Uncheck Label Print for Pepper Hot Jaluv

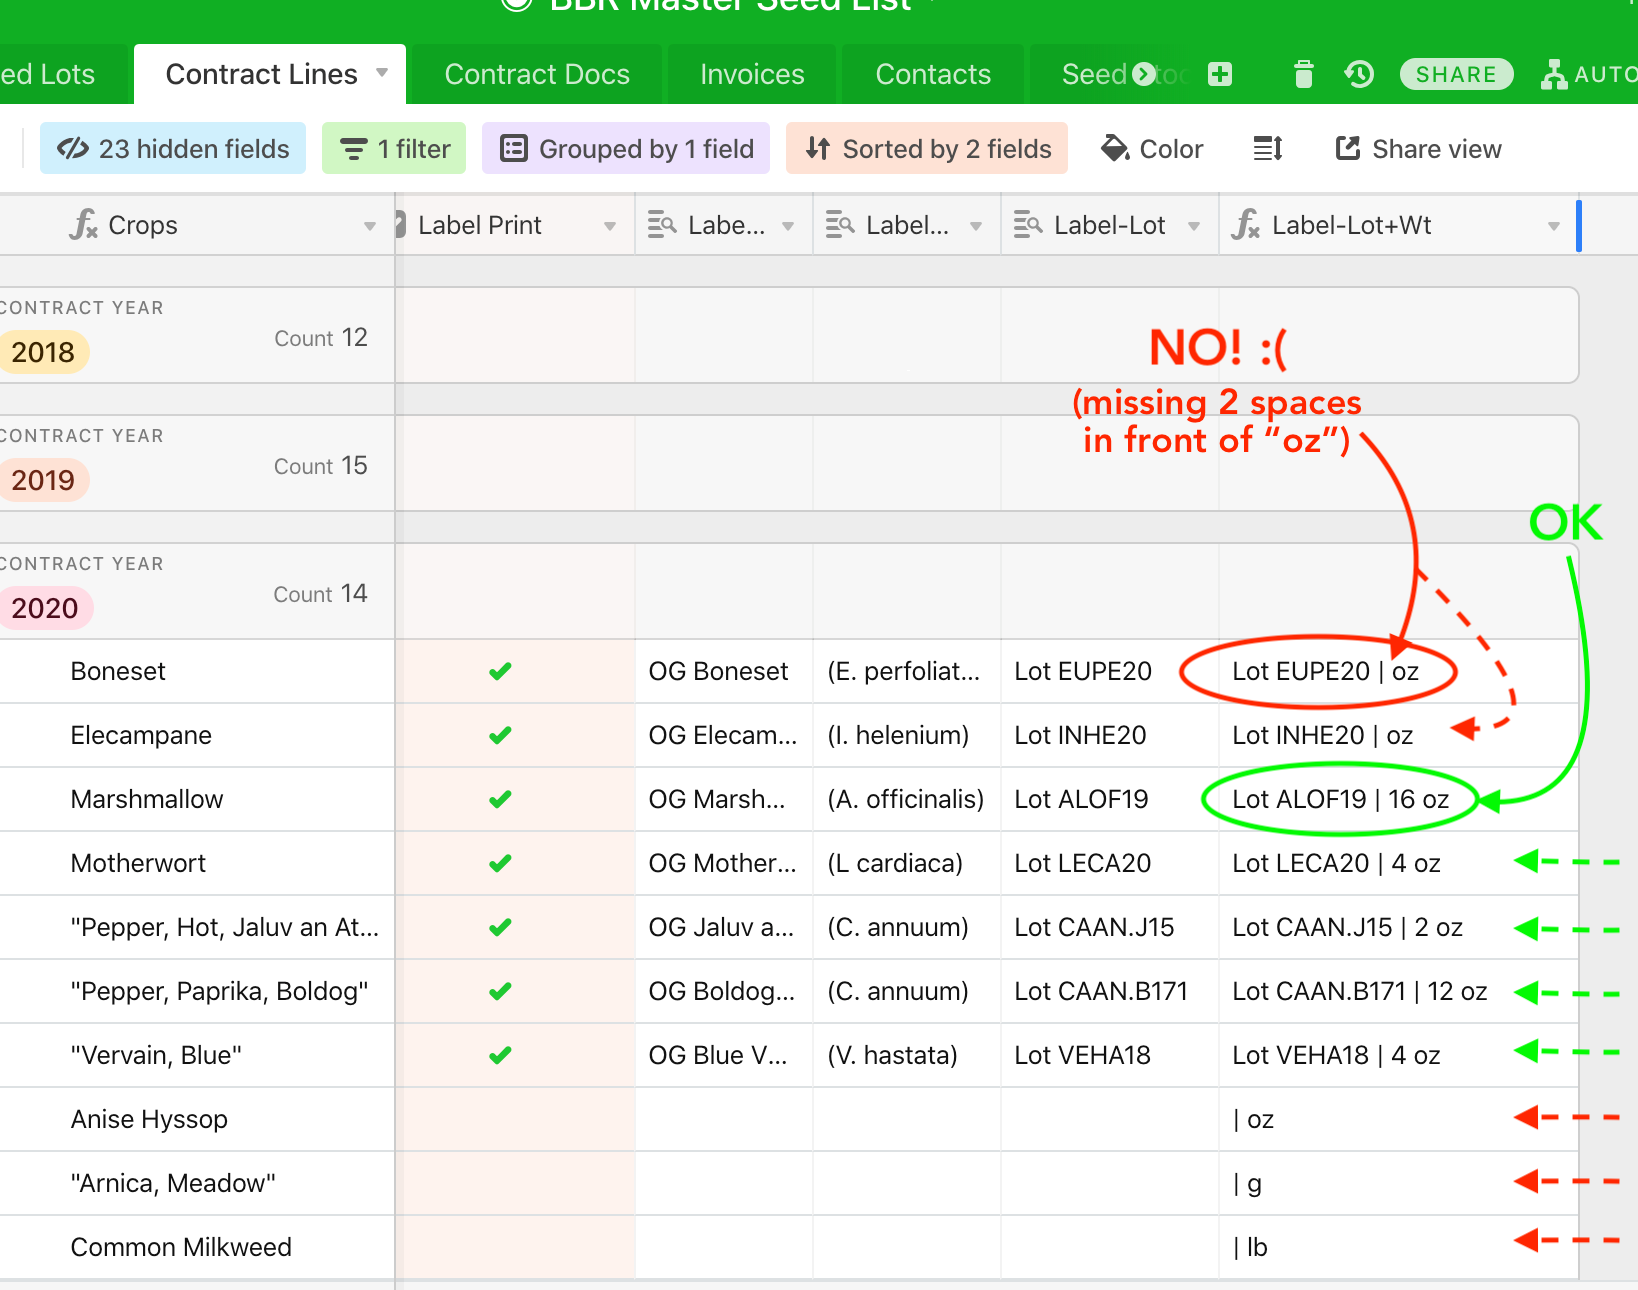click(501, 927)
